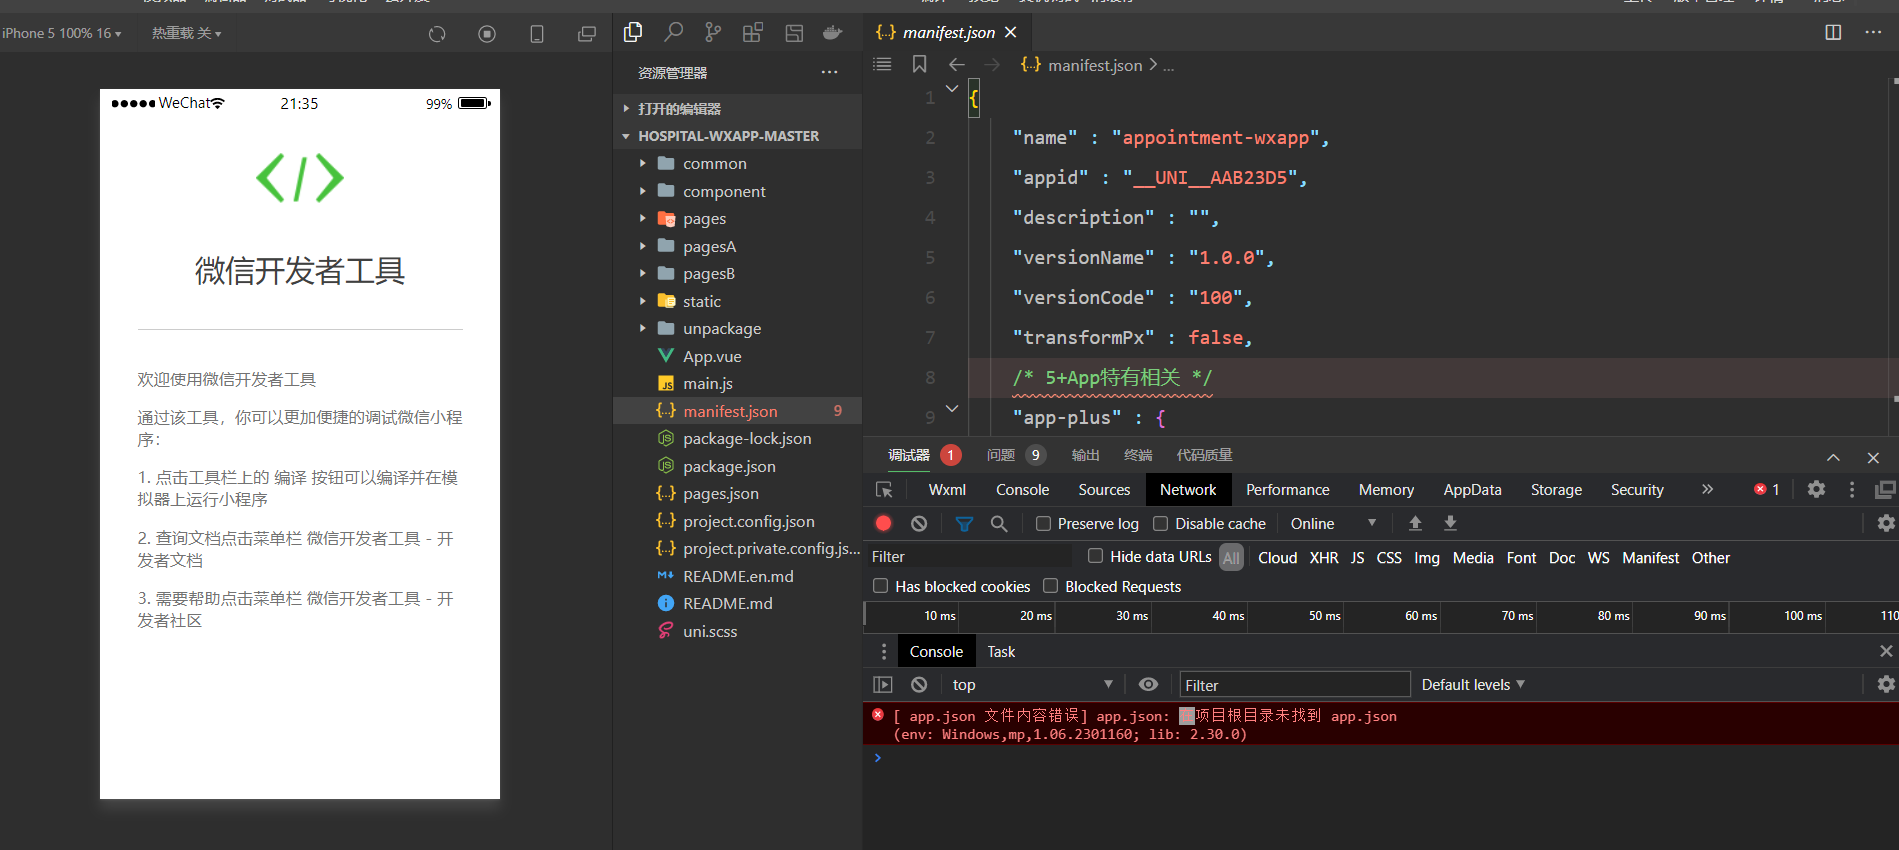Click the import HAR upload arrow
Image resolution: width=1899 pixels, height=850 pixels.
point(1415,523)
